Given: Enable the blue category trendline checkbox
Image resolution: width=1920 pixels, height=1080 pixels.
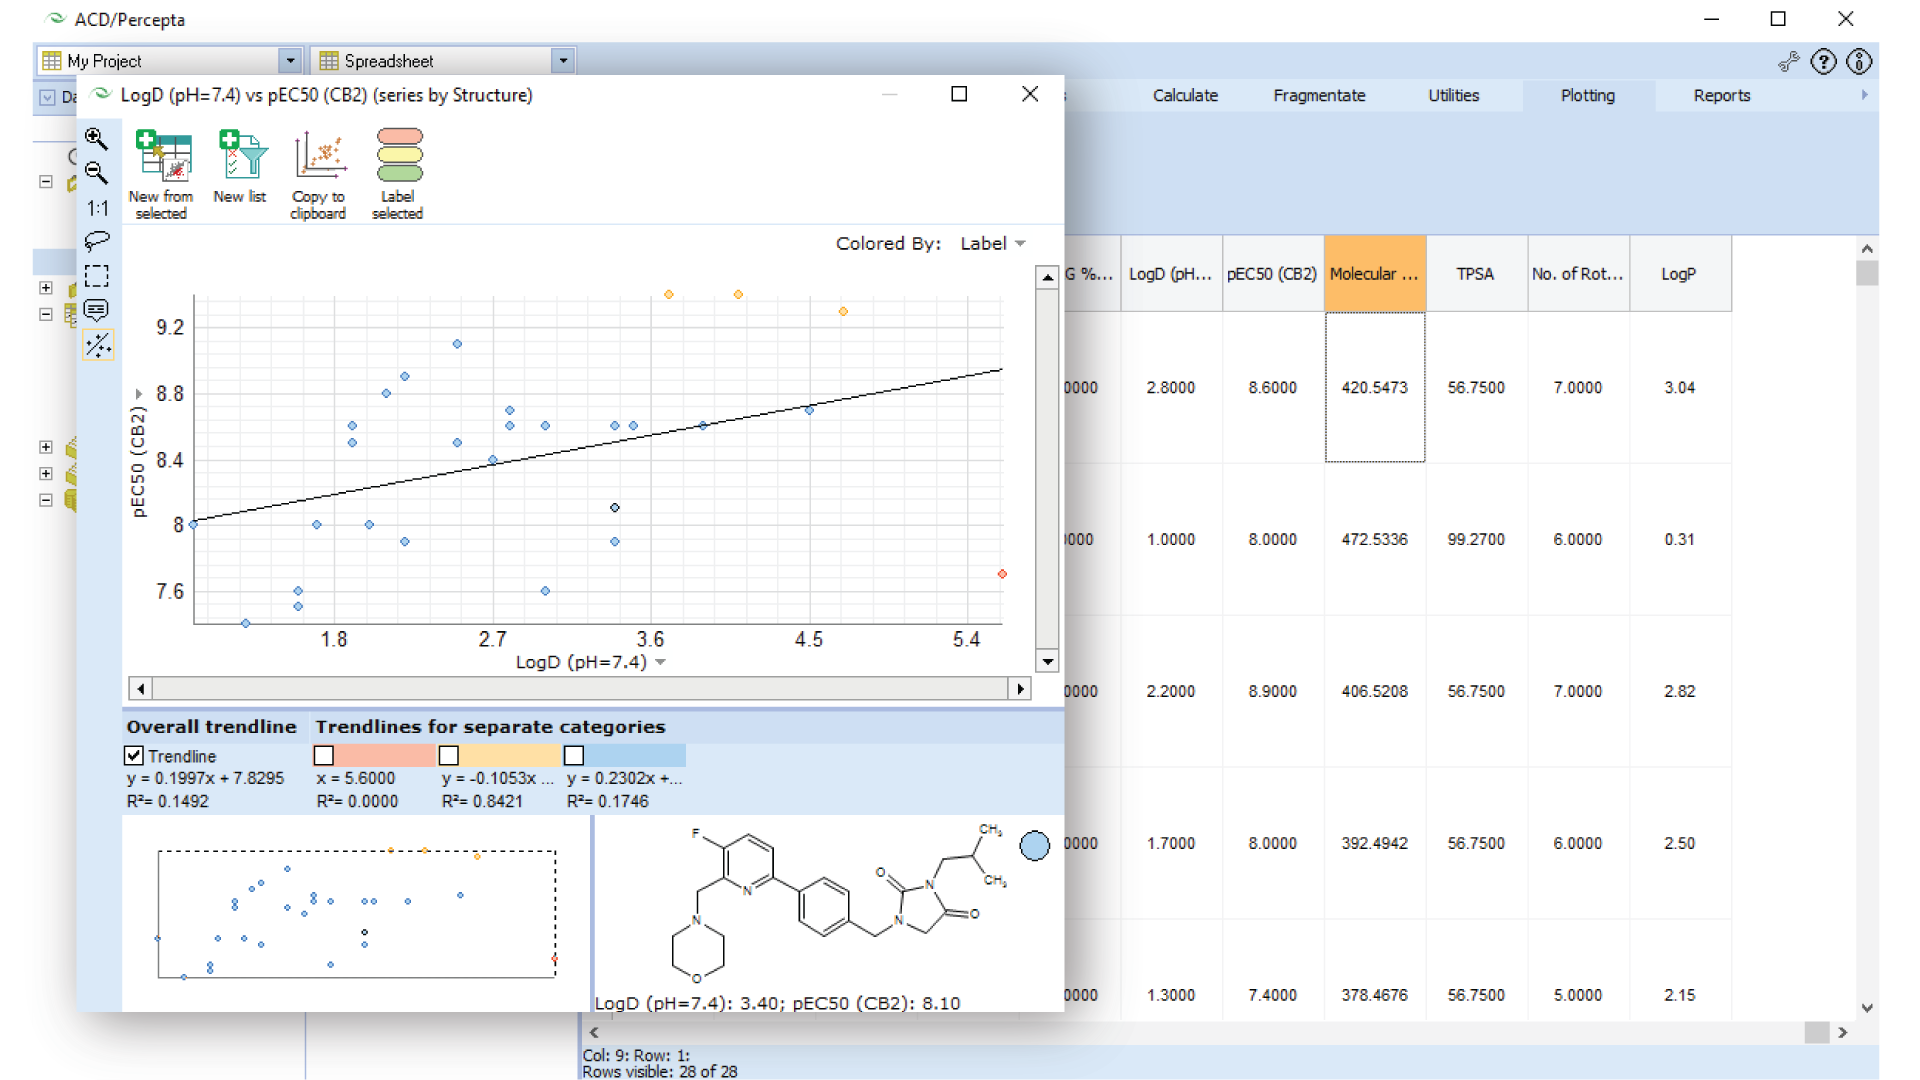Looking at the screenshot, I should click(573, 755).
